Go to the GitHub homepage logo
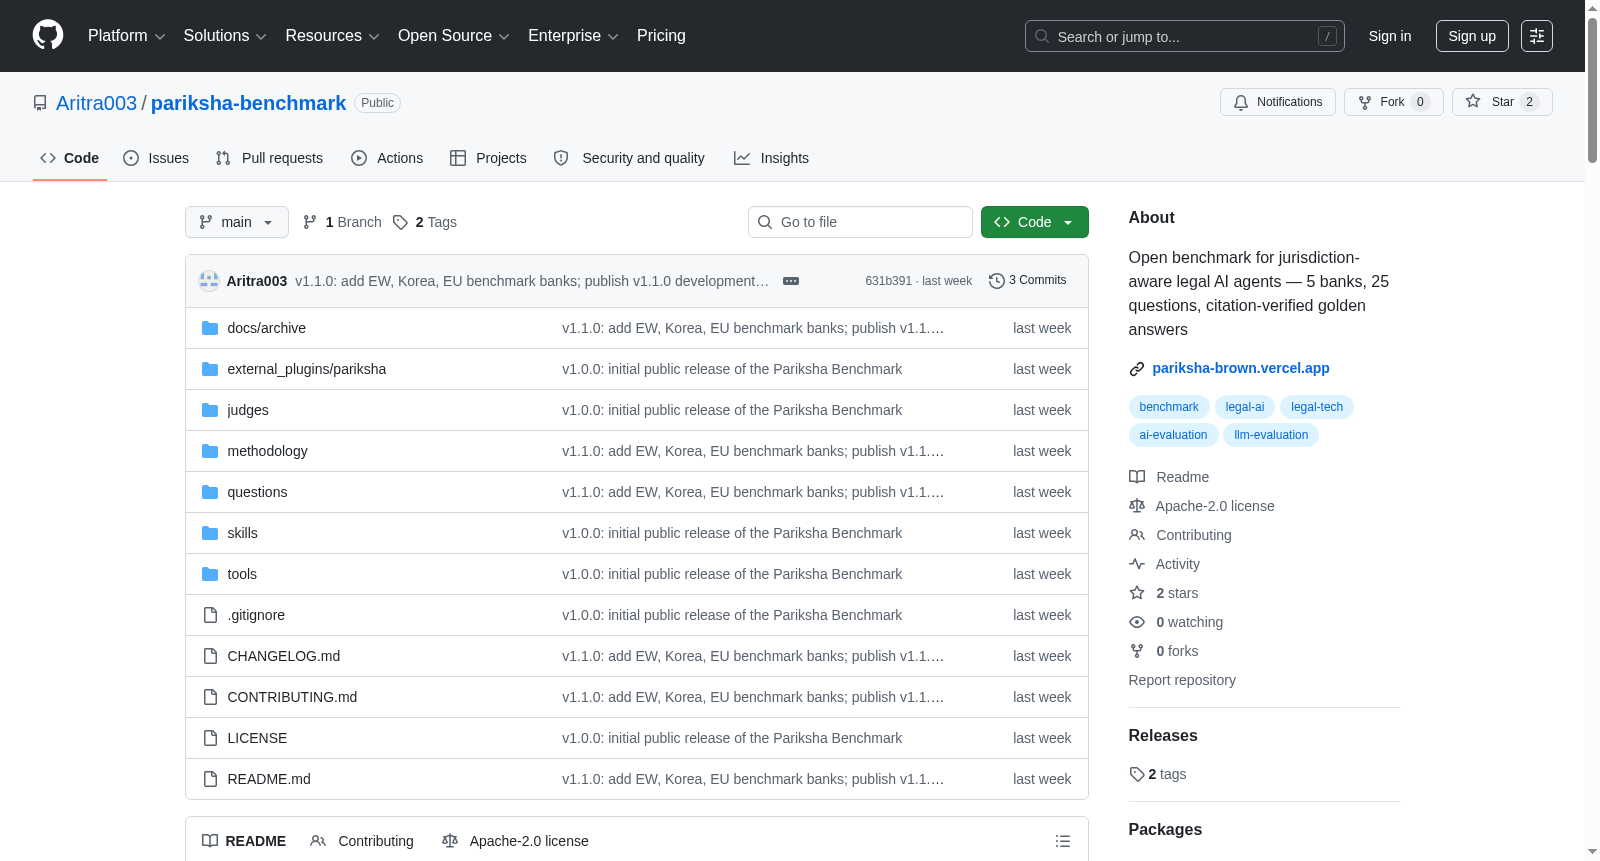The image size is (1600, 861). [48, 36]
